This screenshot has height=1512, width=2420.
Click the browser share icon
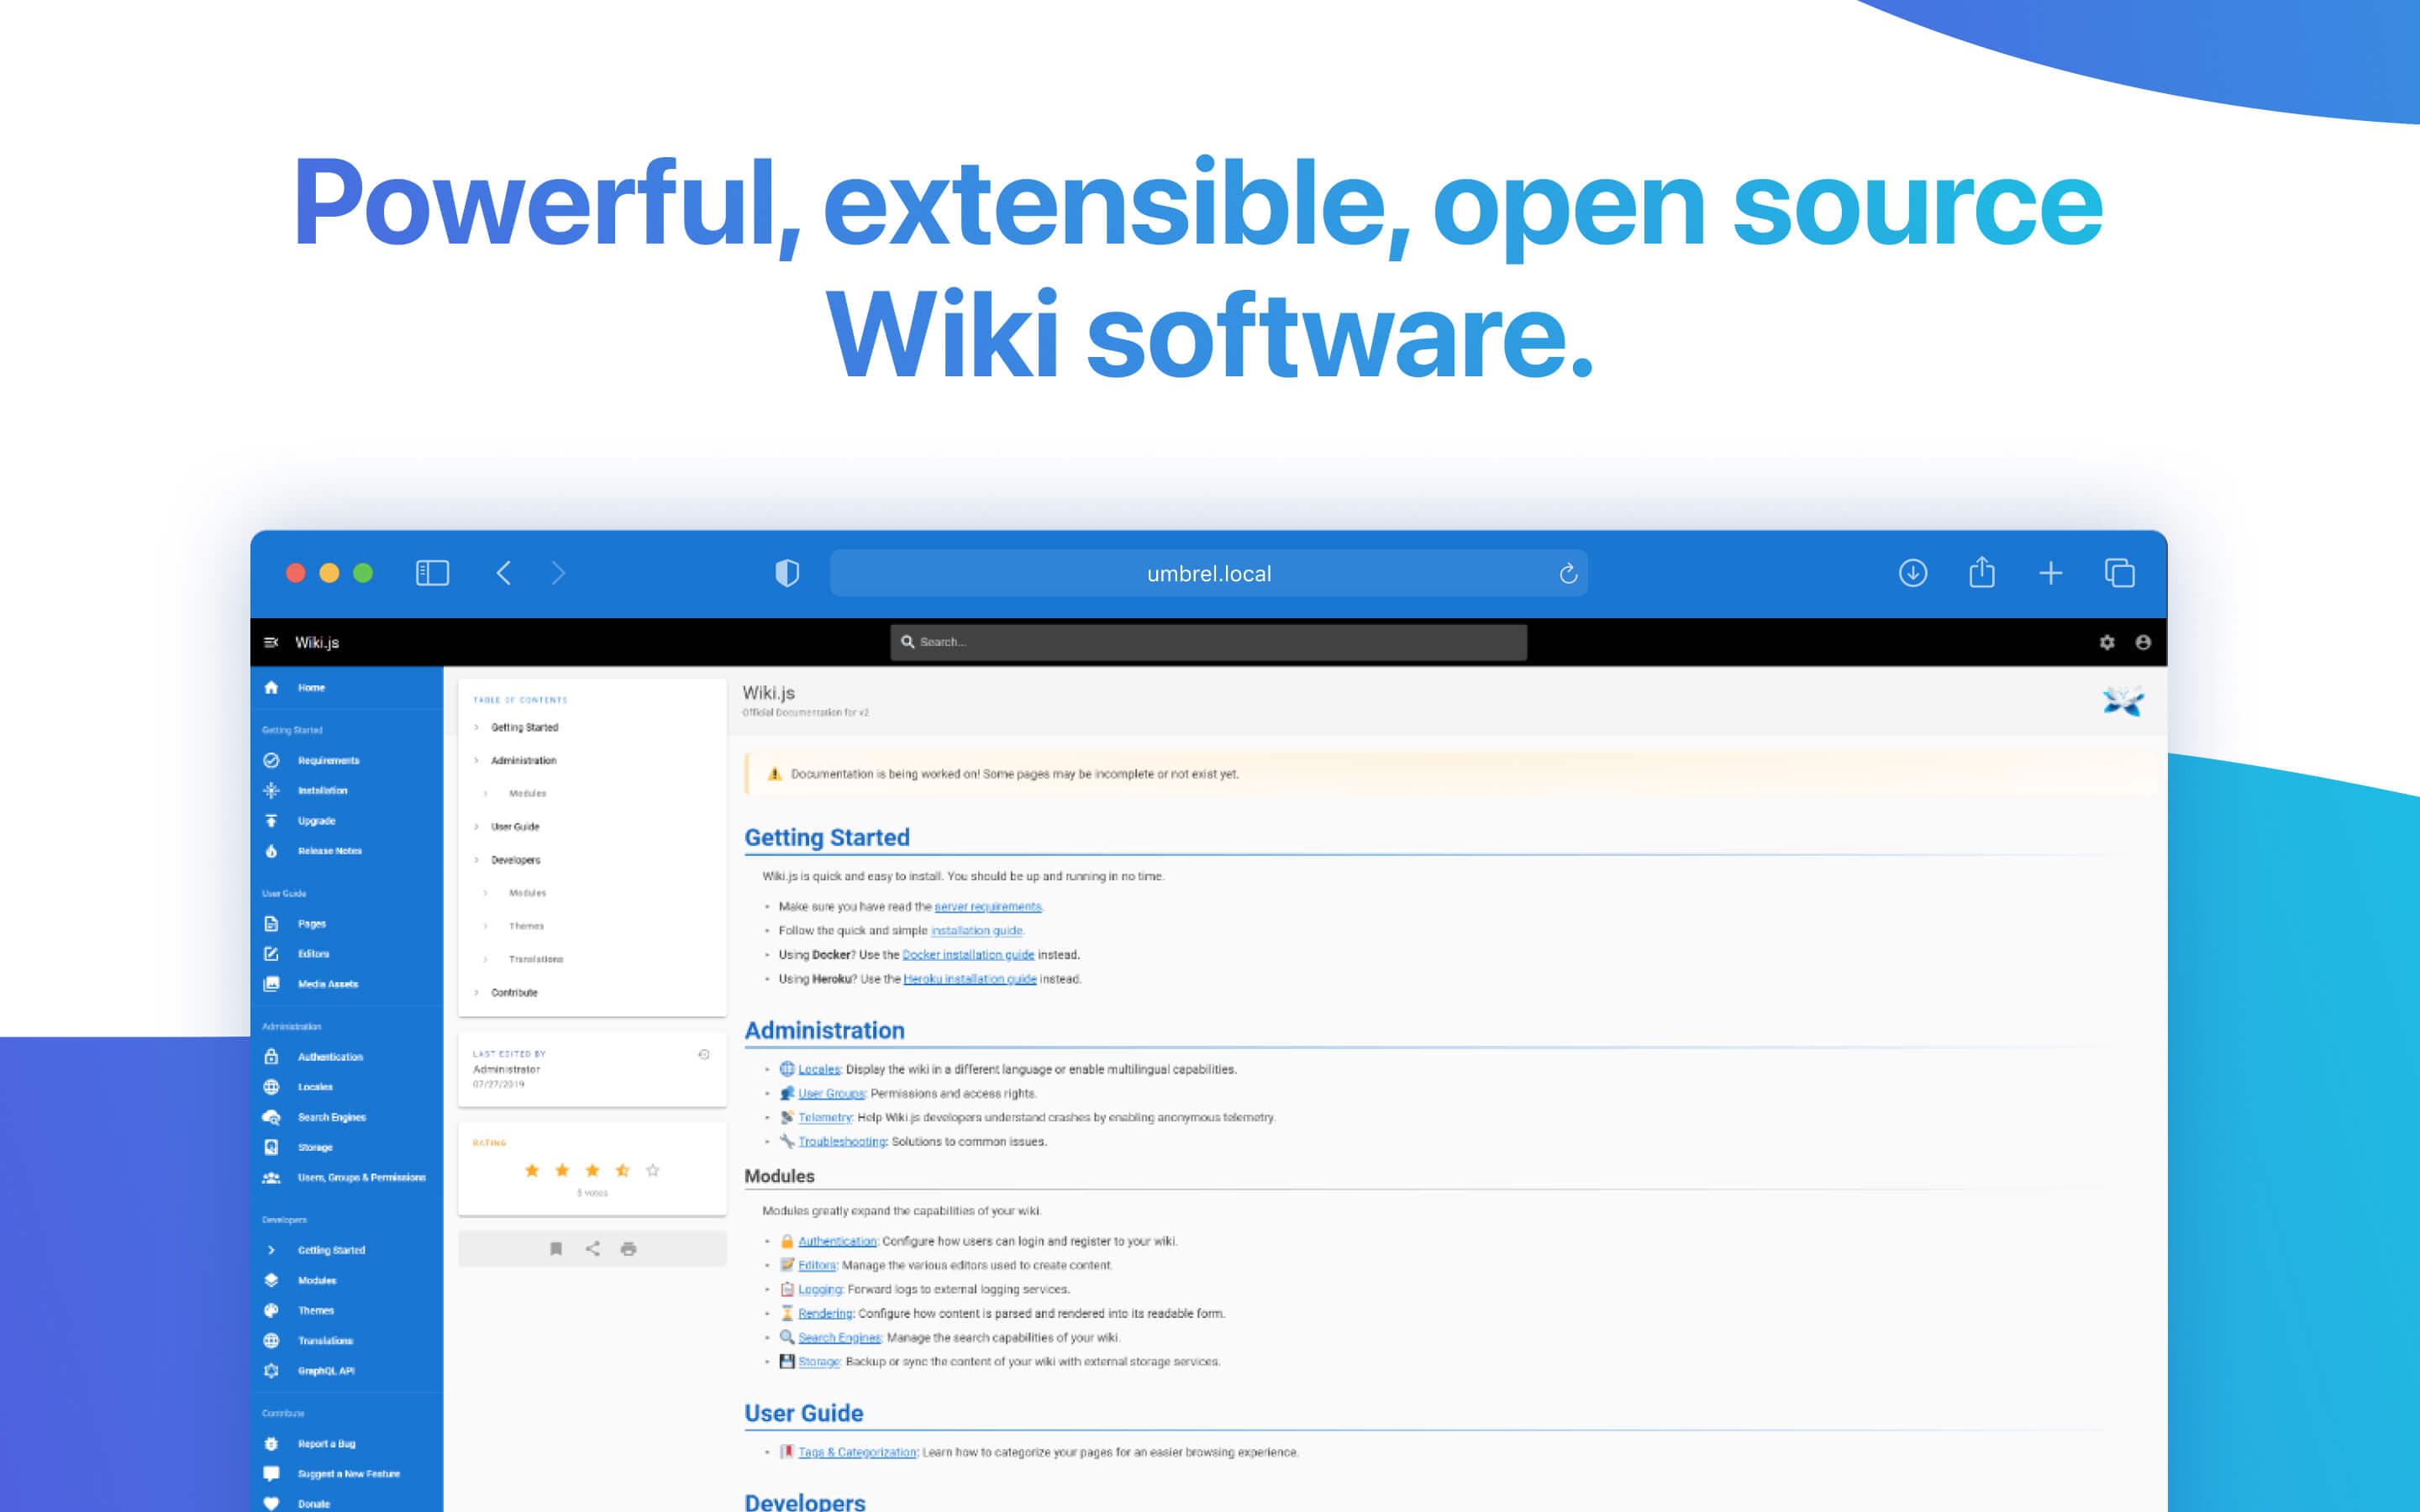pyautogui.click(x=1981, y=573)
